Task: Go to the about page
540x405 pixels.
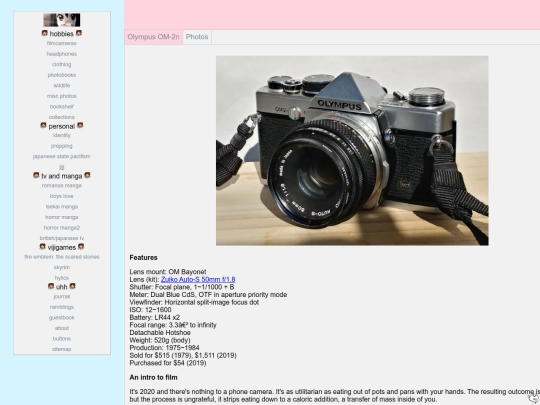Action: (x=62, y=328)
